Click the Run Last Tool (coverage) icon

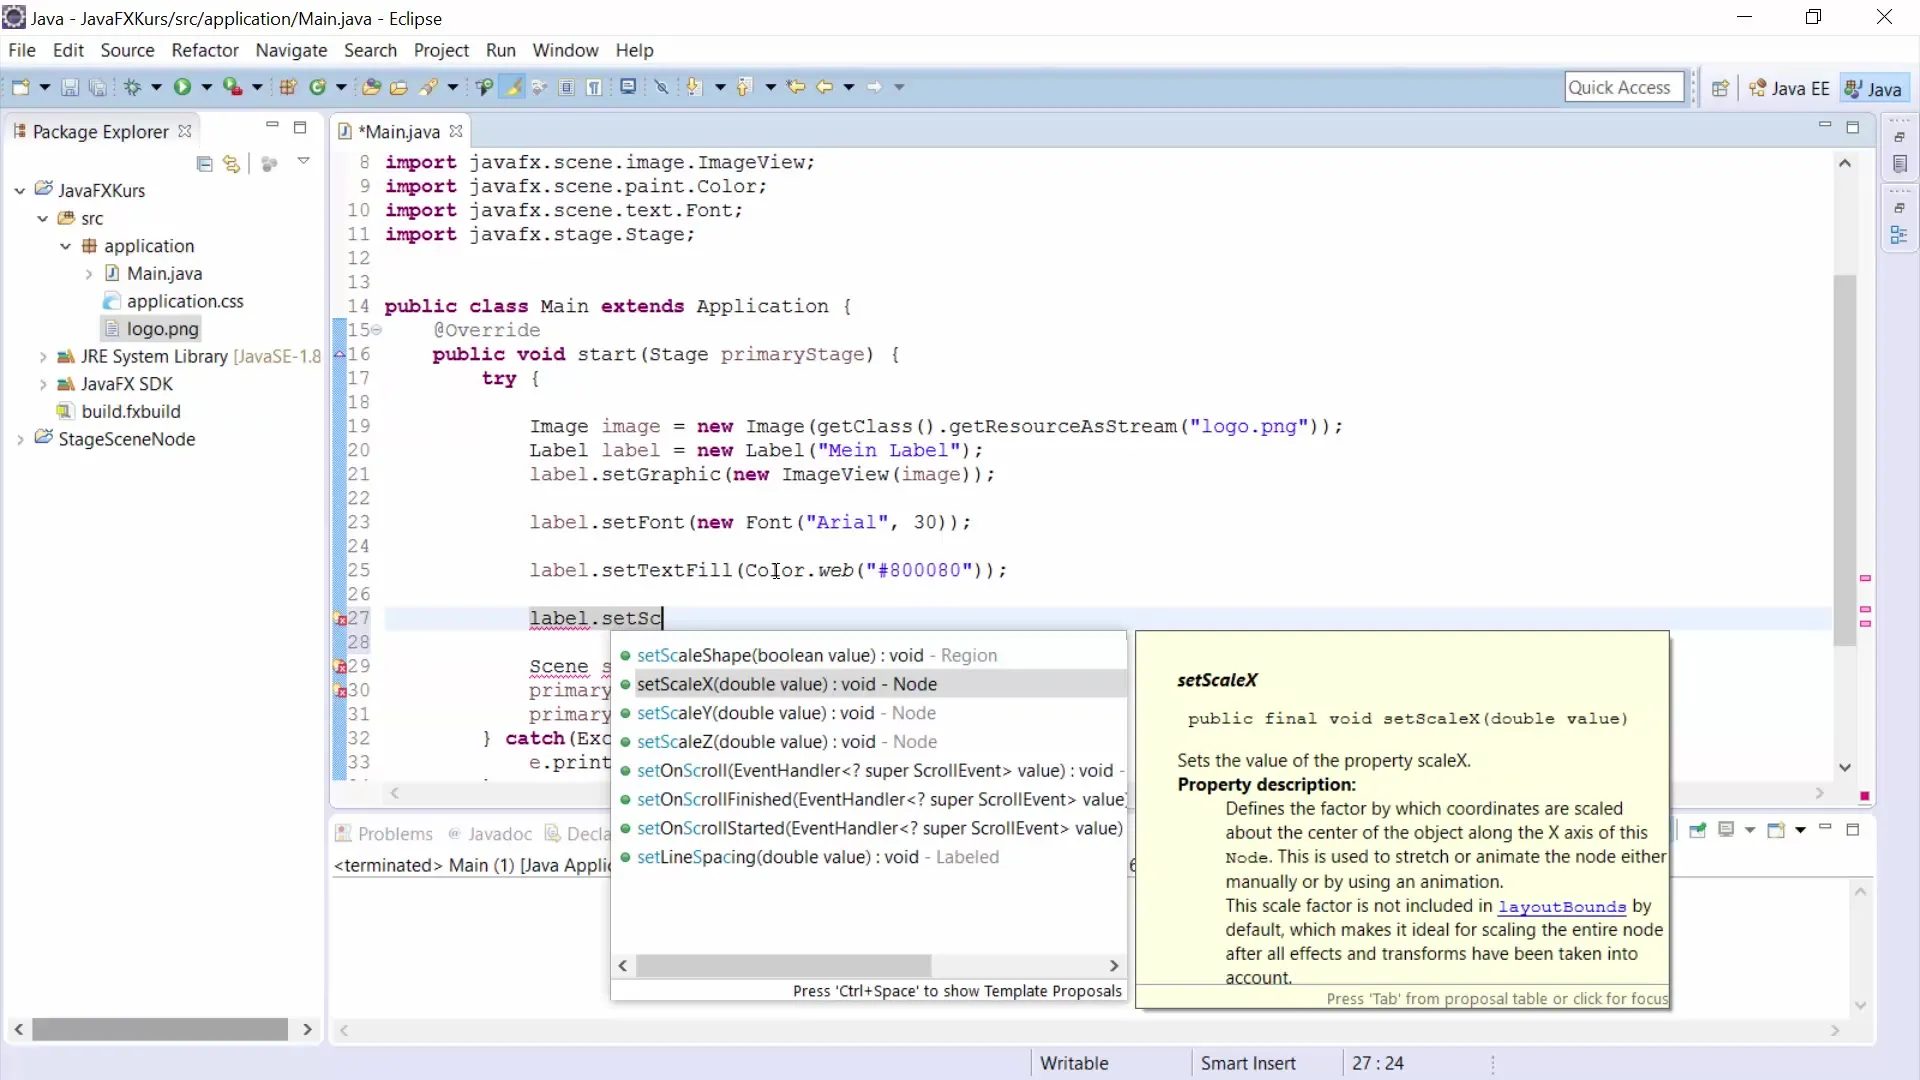(232, 87)
